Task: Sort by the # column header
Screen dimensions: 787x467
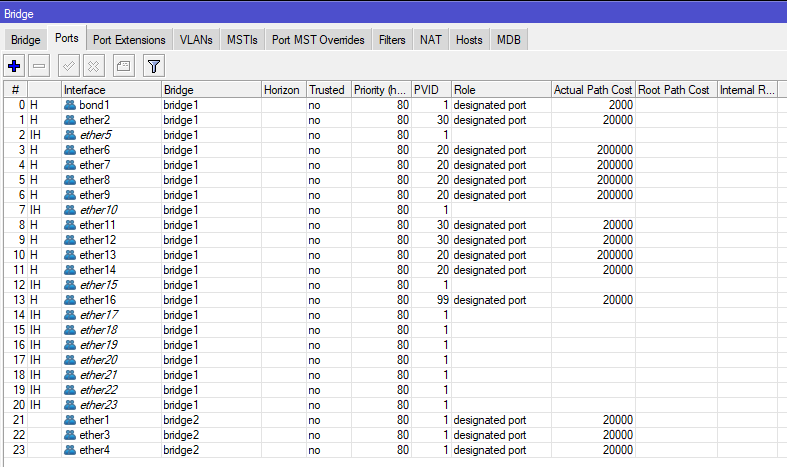Action: pyautogui.click(x=16, y=90)
